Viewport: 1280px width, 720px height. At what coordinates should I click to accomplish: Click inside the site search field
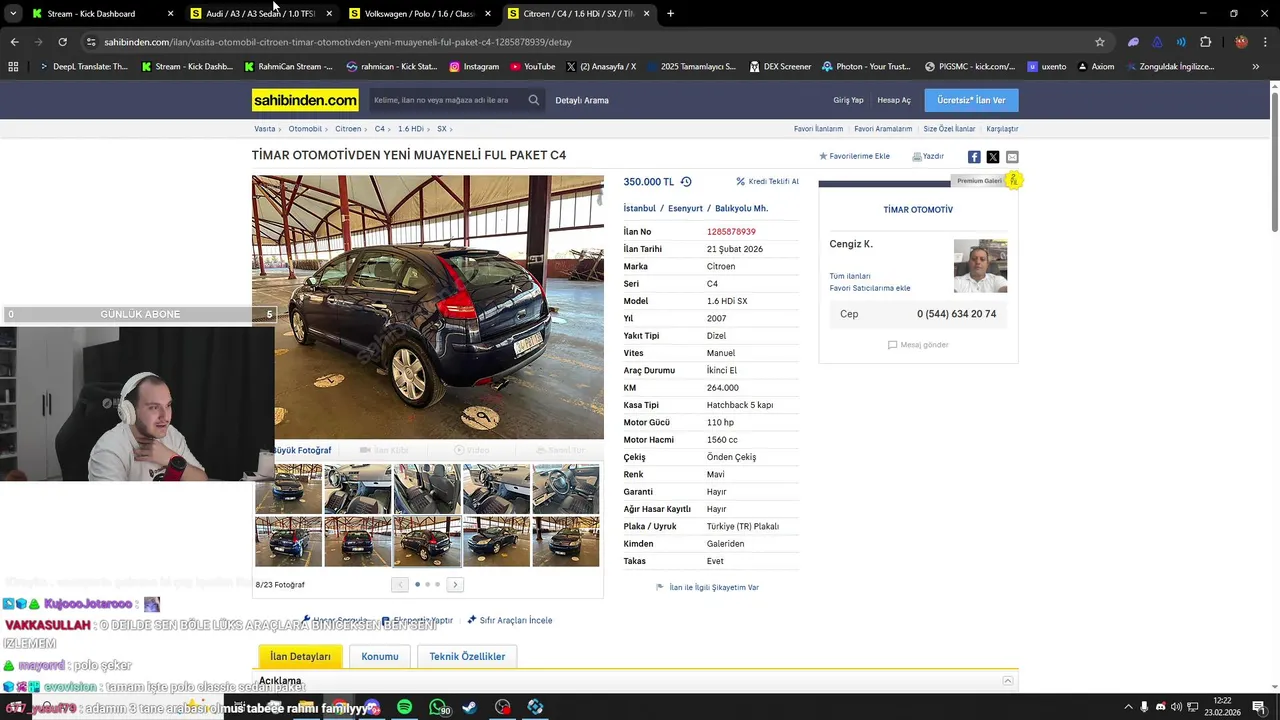[445, 100]
